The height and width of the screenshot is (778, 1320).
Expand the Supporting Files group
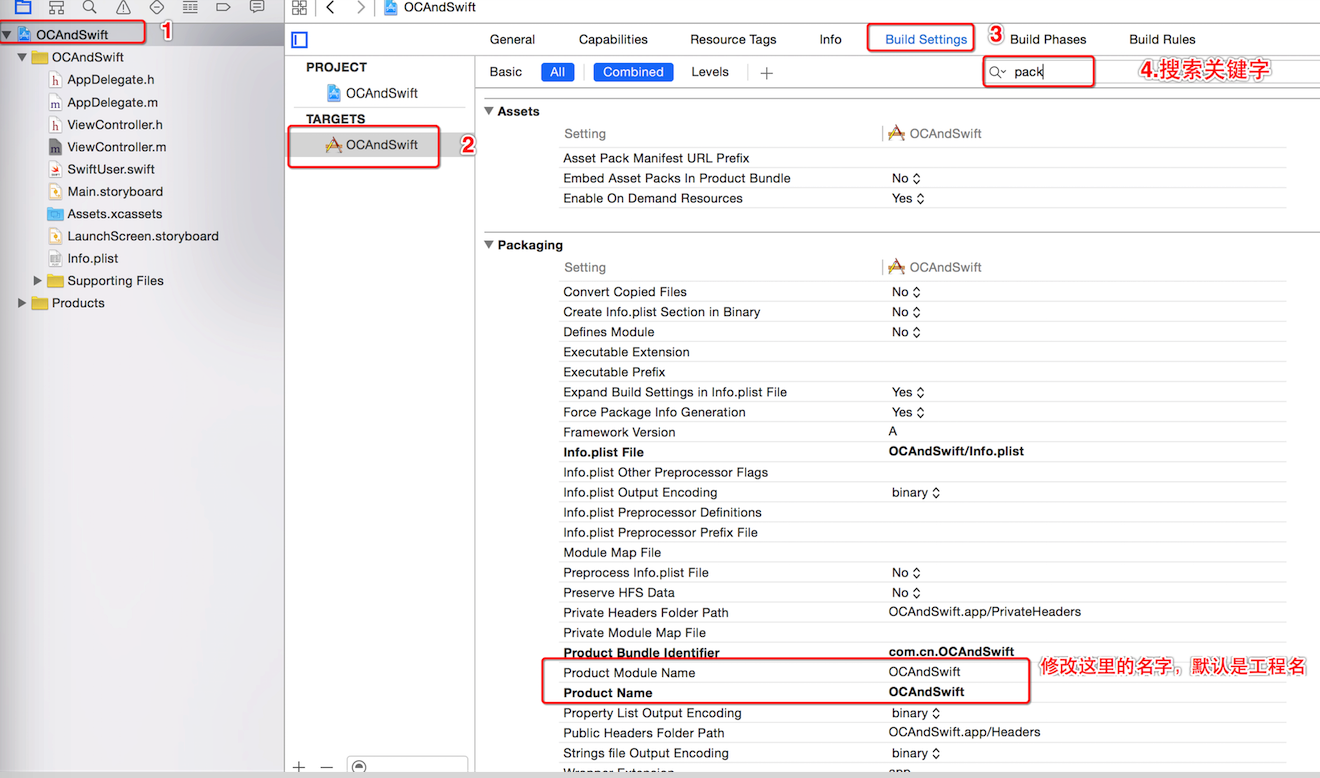click(38, 281)
